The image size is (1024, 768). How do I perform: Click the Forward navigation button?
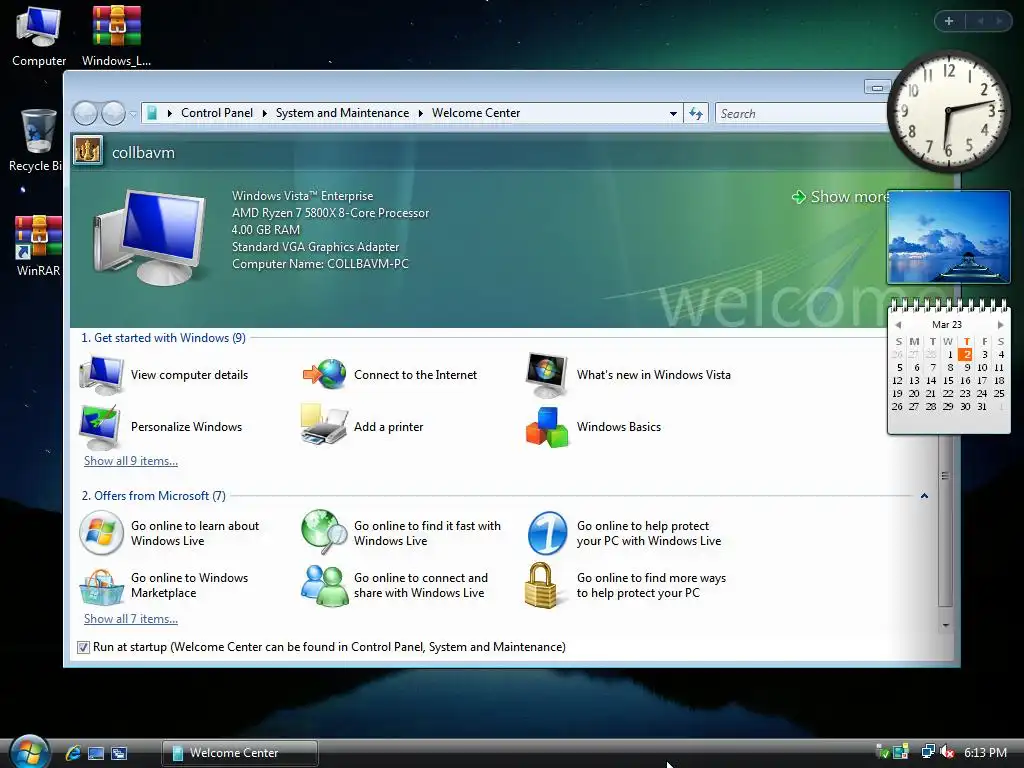(x=114, y=114)
